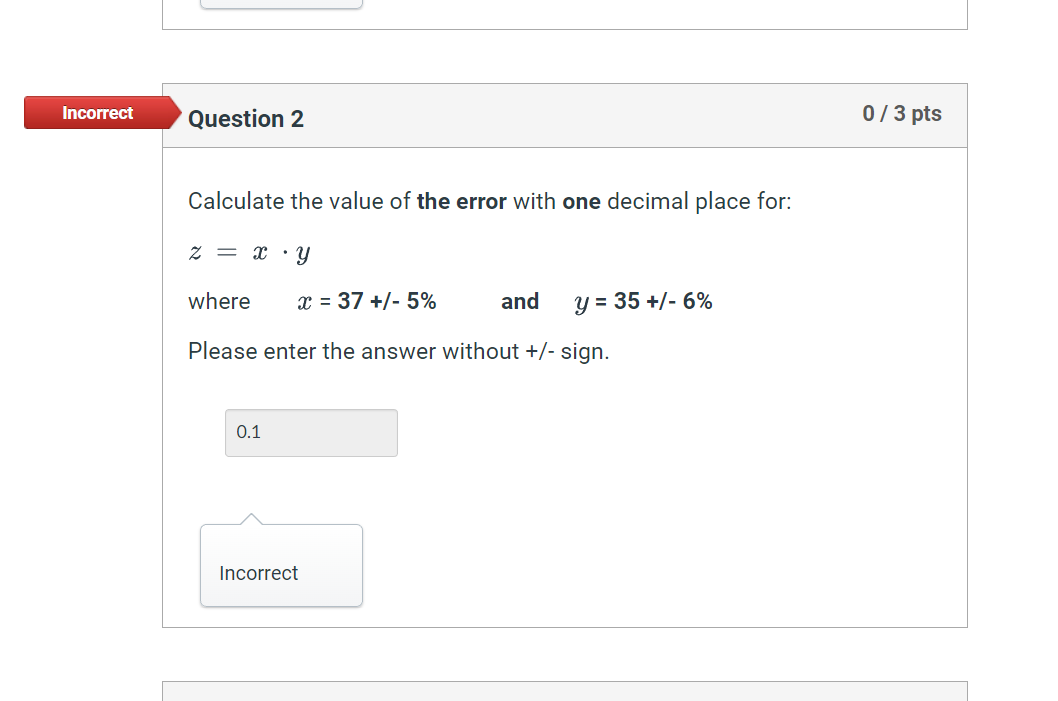Select the value x = 37 +/- 5%
1058x701 pixels.
click(x=367, y=301)
